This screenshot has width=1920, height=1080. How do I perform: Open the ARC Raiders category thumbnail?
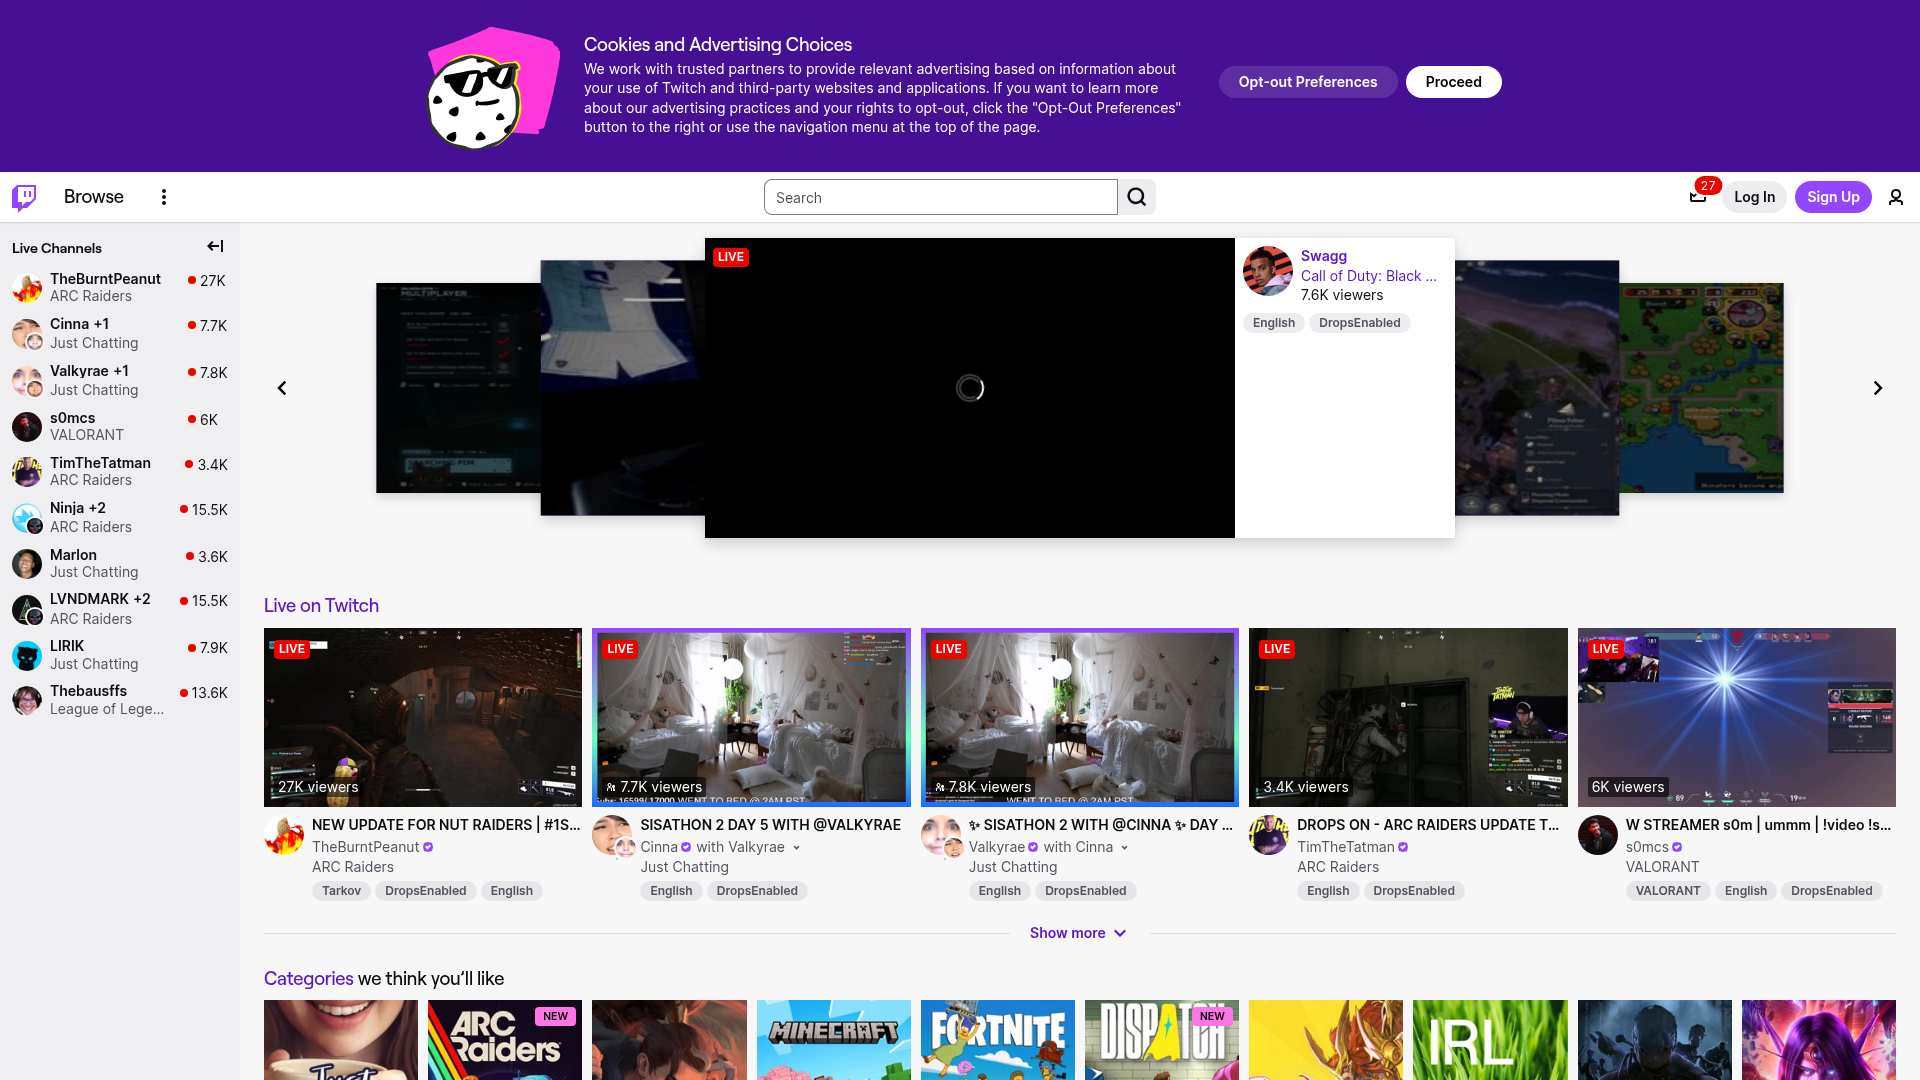(x=504, y=1040)
